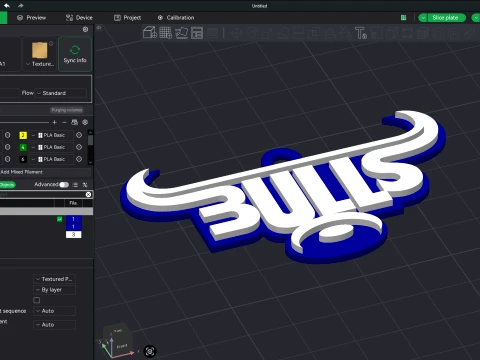Image resolution: width=480 pixels, height=360 pixels.
Task: Select the Move tool in toolbar
Action: tap(237, 33)
